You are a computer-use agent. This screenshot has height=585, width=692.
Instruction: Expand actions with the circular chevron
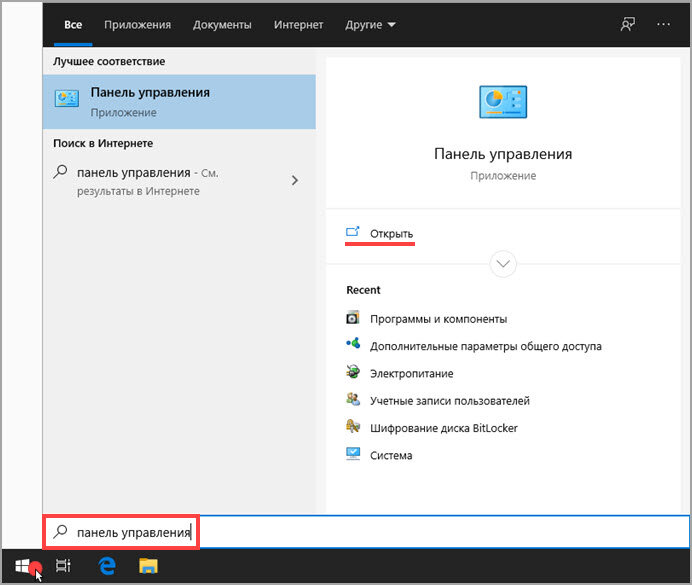(x=503, y=264)
